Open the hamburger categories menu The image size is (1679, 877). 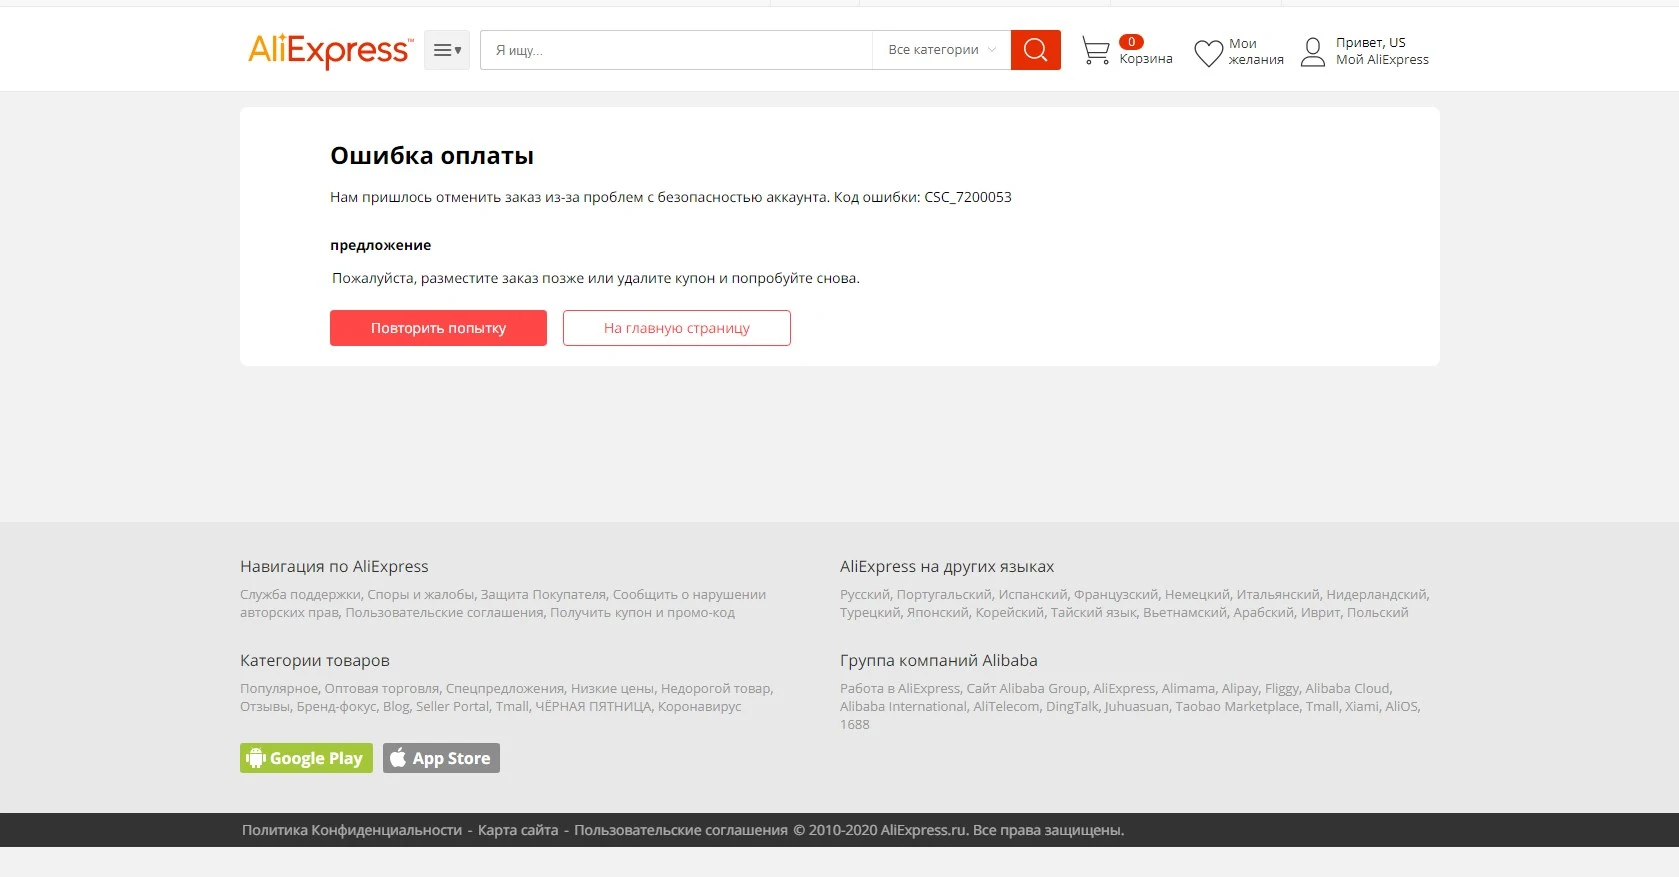(x=447, y=50)
